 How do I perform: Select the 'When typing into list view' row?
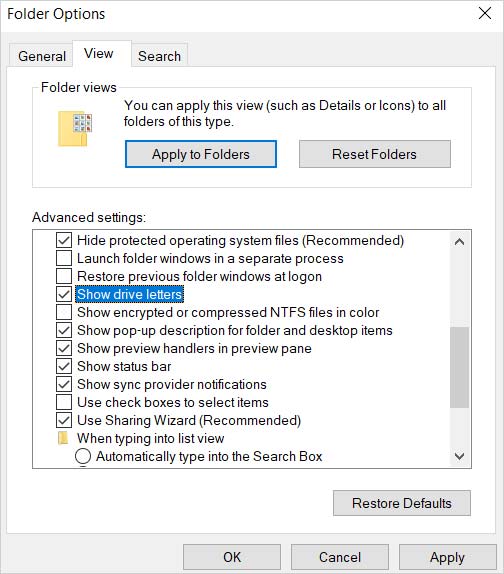tap(141, 438)
